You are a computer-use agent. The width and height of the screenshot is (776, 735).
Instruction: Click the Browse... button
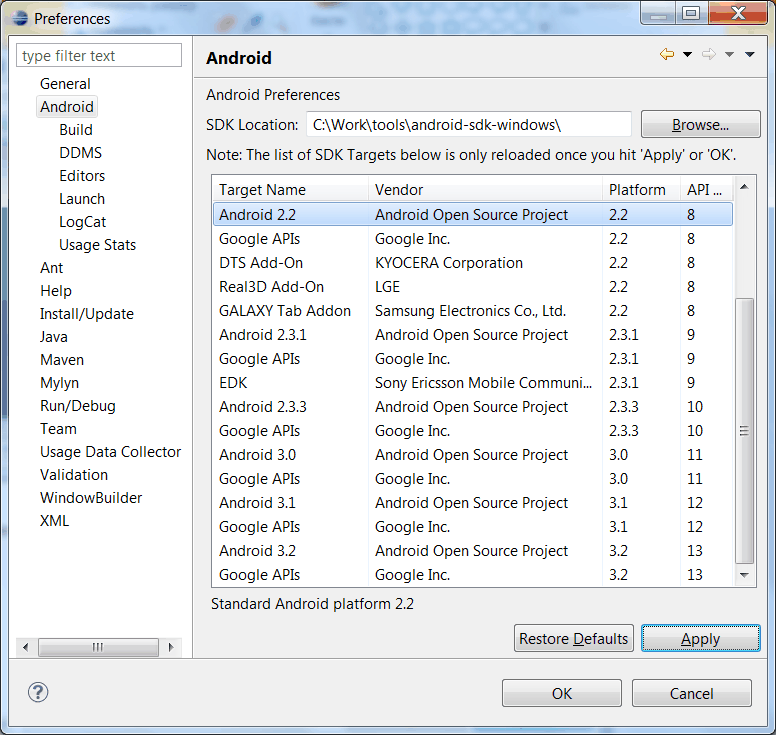point(700,124)
